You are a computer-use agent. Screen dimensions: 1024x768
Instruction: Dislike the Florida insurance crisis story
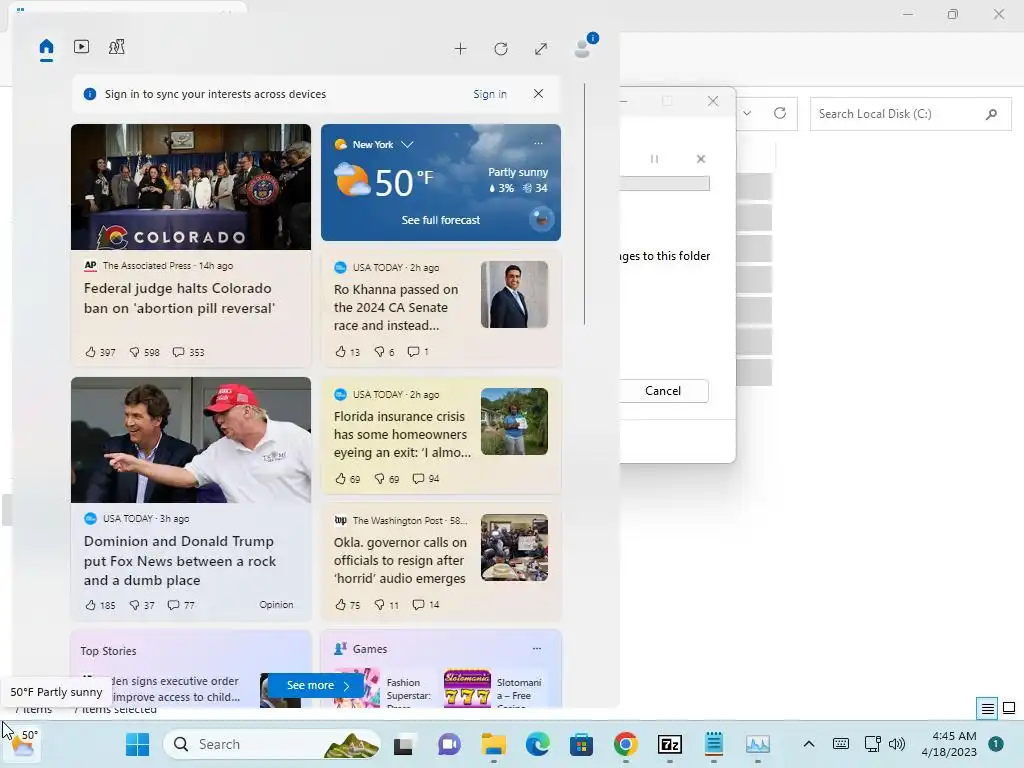(x=387, y=479)
